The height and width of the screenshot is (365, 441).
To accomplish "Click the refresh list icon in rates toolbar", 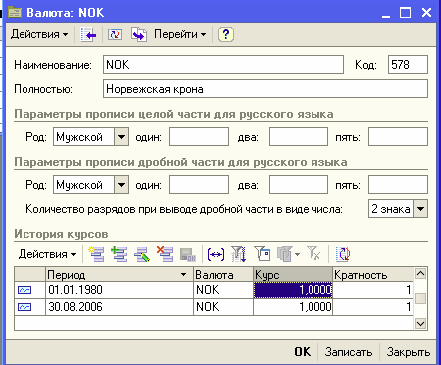I will point(343,254).
